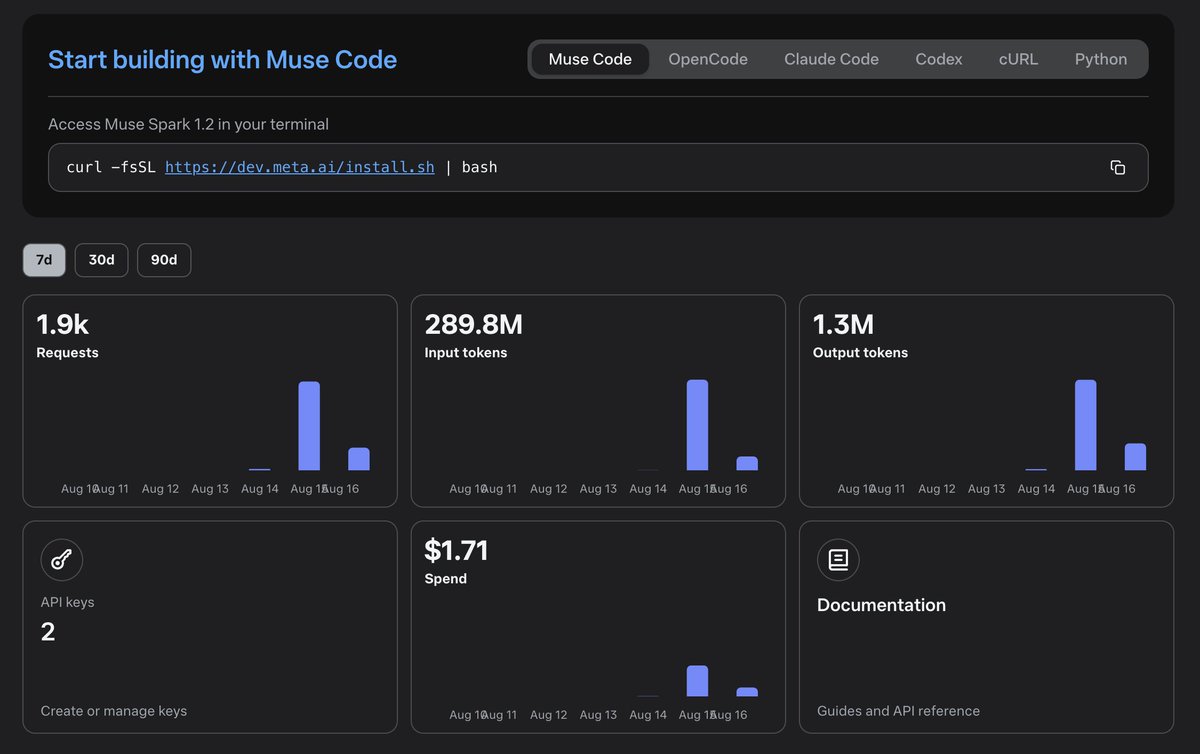Open the dev.meta.ai install.sh link
This screenshot has width=1200, height=754.
[300, 167]
